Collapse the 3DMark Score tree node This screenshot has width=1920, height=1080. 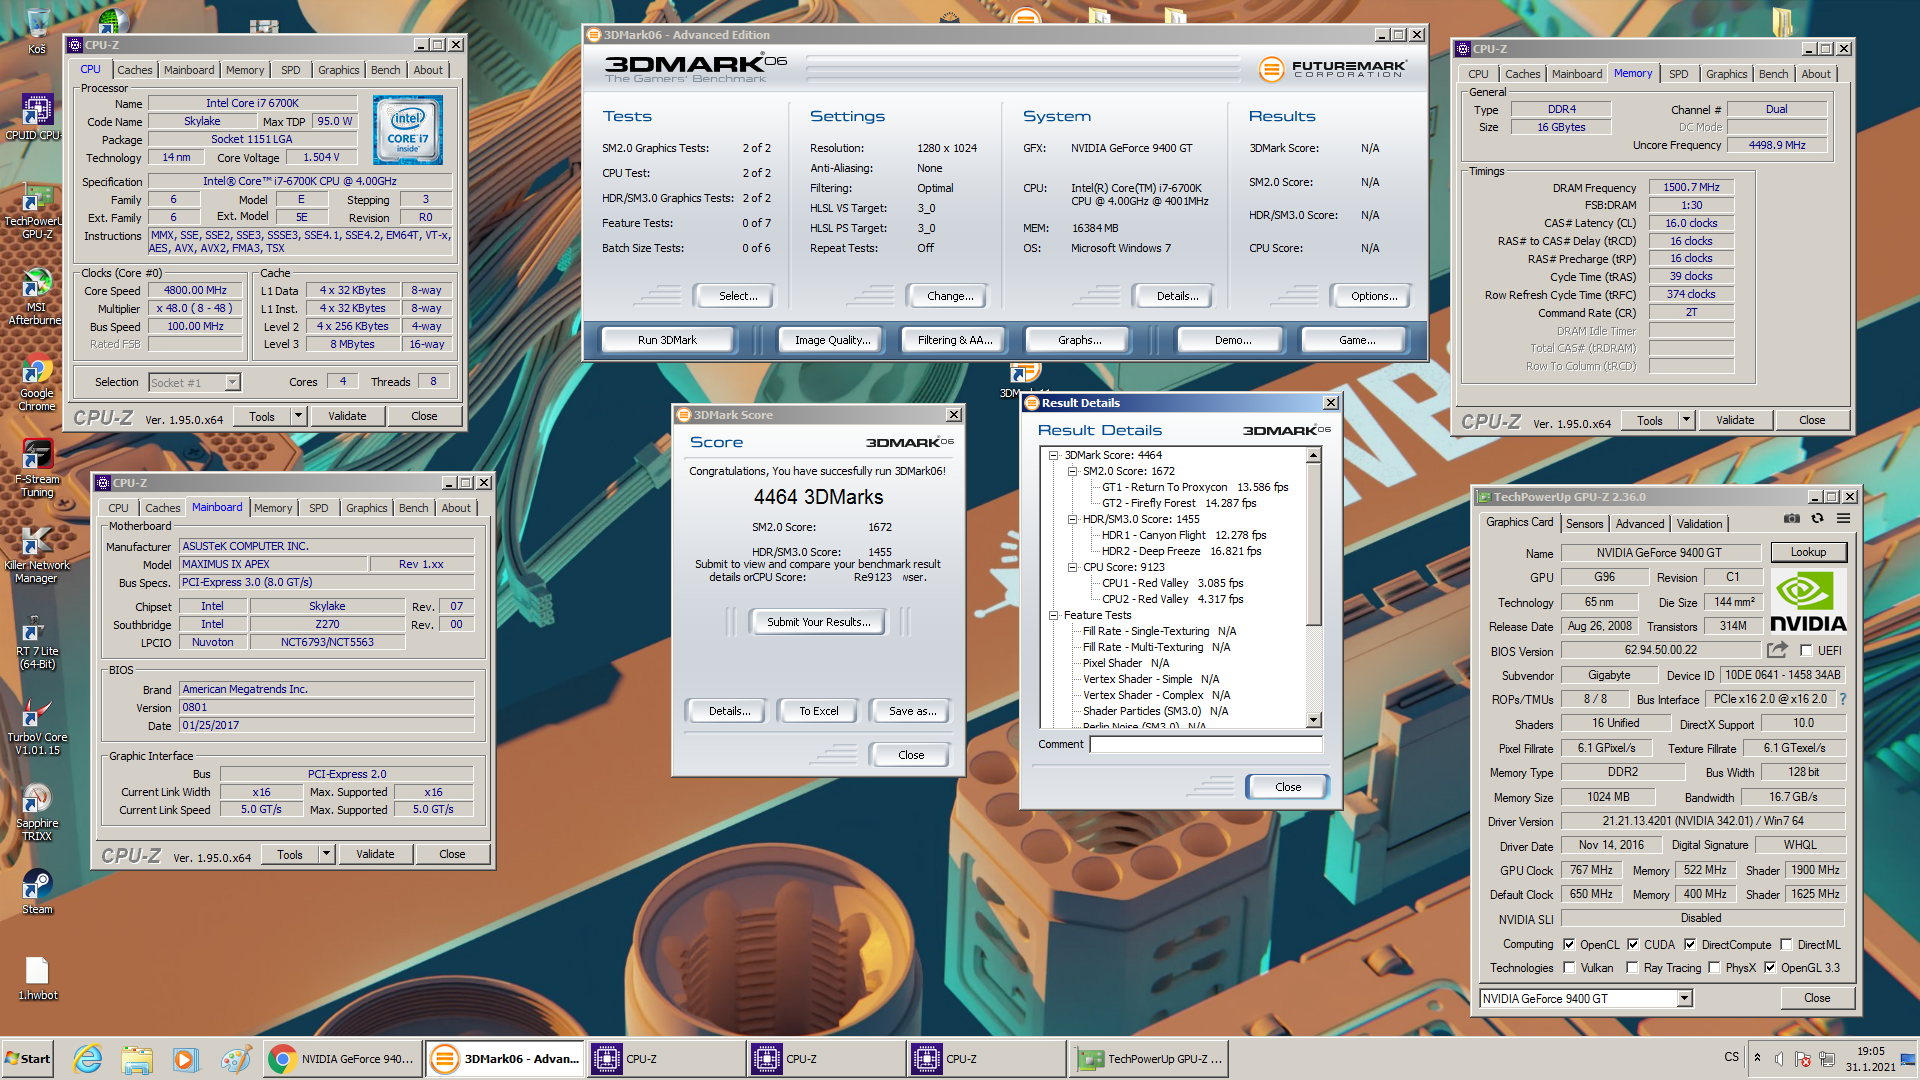1053,455
